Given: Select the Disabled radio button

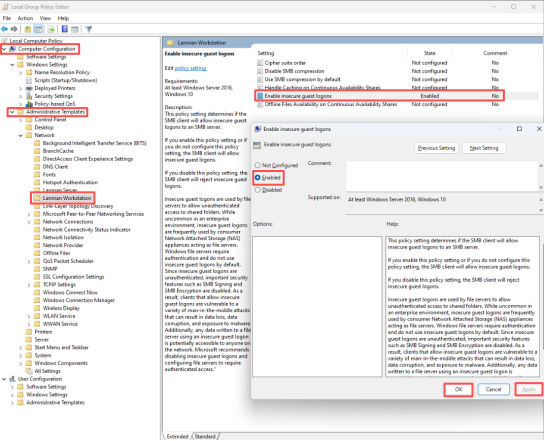Looking at the screenshot, I should coord(258,190).
